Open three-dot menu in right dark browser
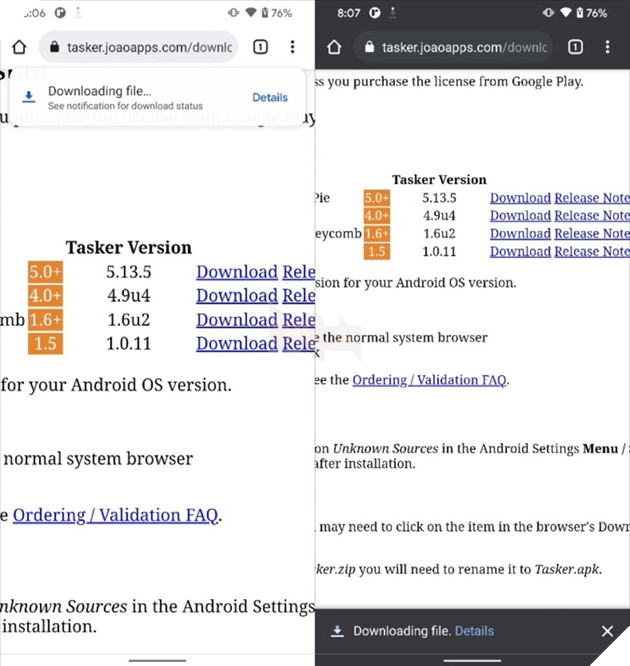The width and height of the screenshot is (630, 666). (x=607, y=47)
